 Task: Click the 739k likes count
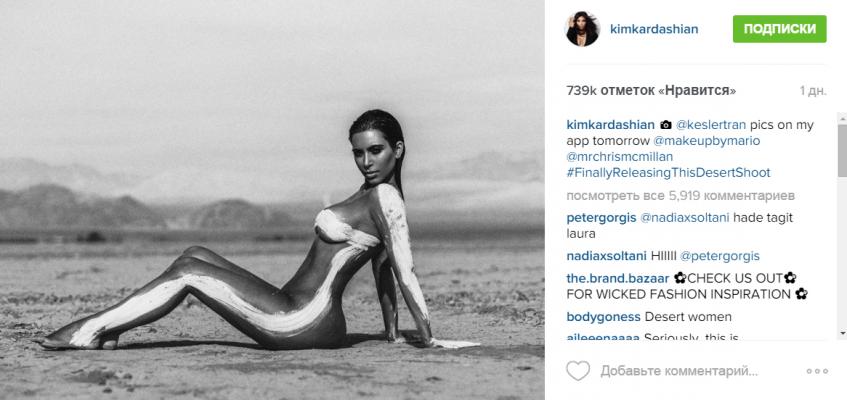[x=651, y=91]
